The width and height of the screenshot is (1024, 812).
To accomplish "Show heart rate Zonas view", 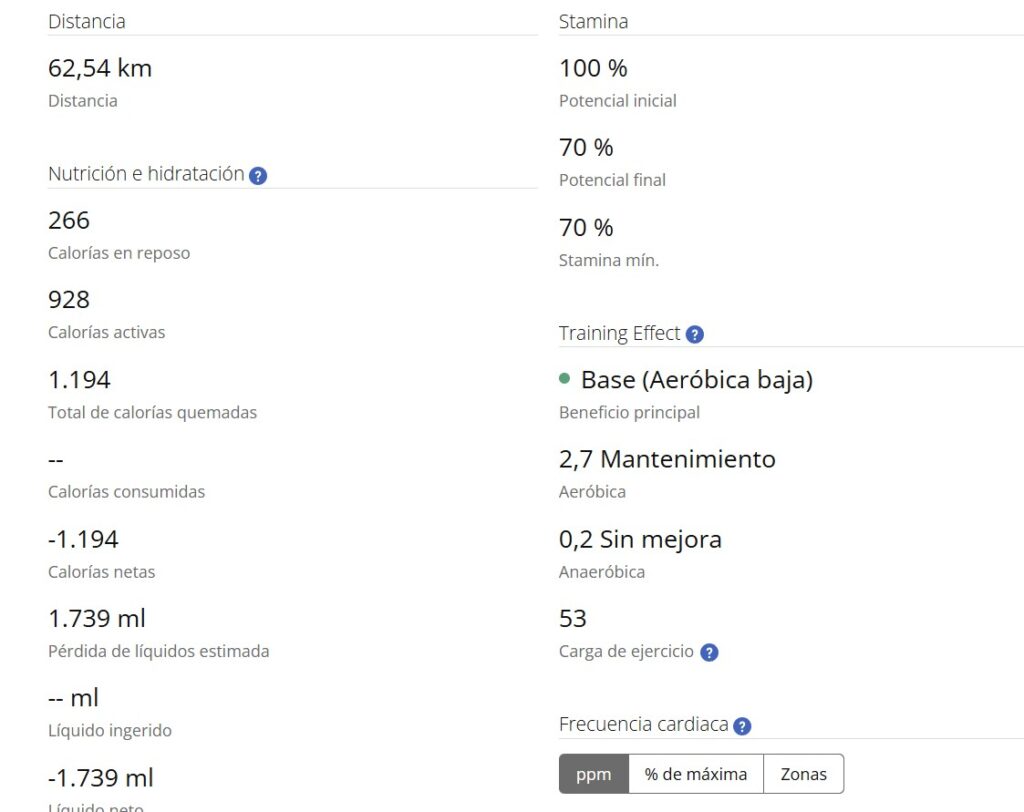I will pyautogui.click(x=803, y=774).
